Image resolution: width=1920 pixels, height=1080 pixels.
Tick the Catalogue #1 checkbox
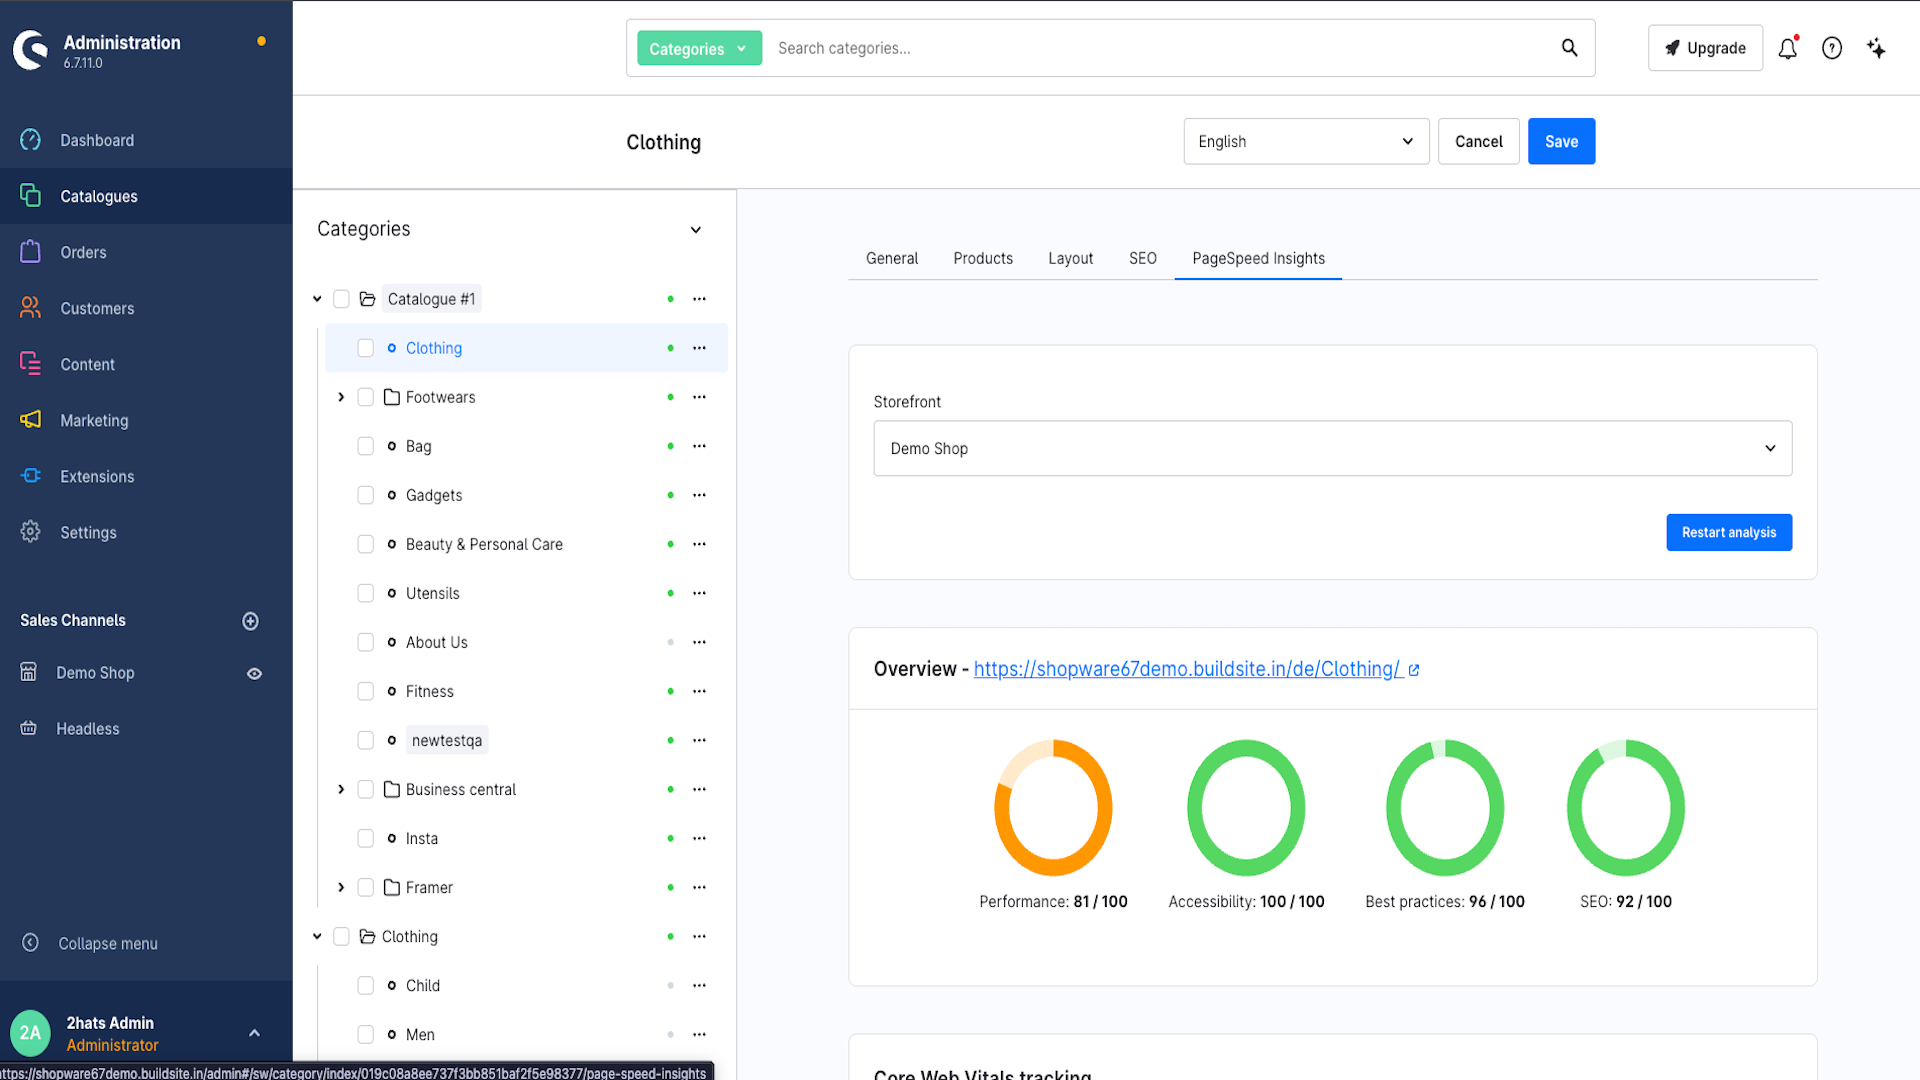(341, 299)
